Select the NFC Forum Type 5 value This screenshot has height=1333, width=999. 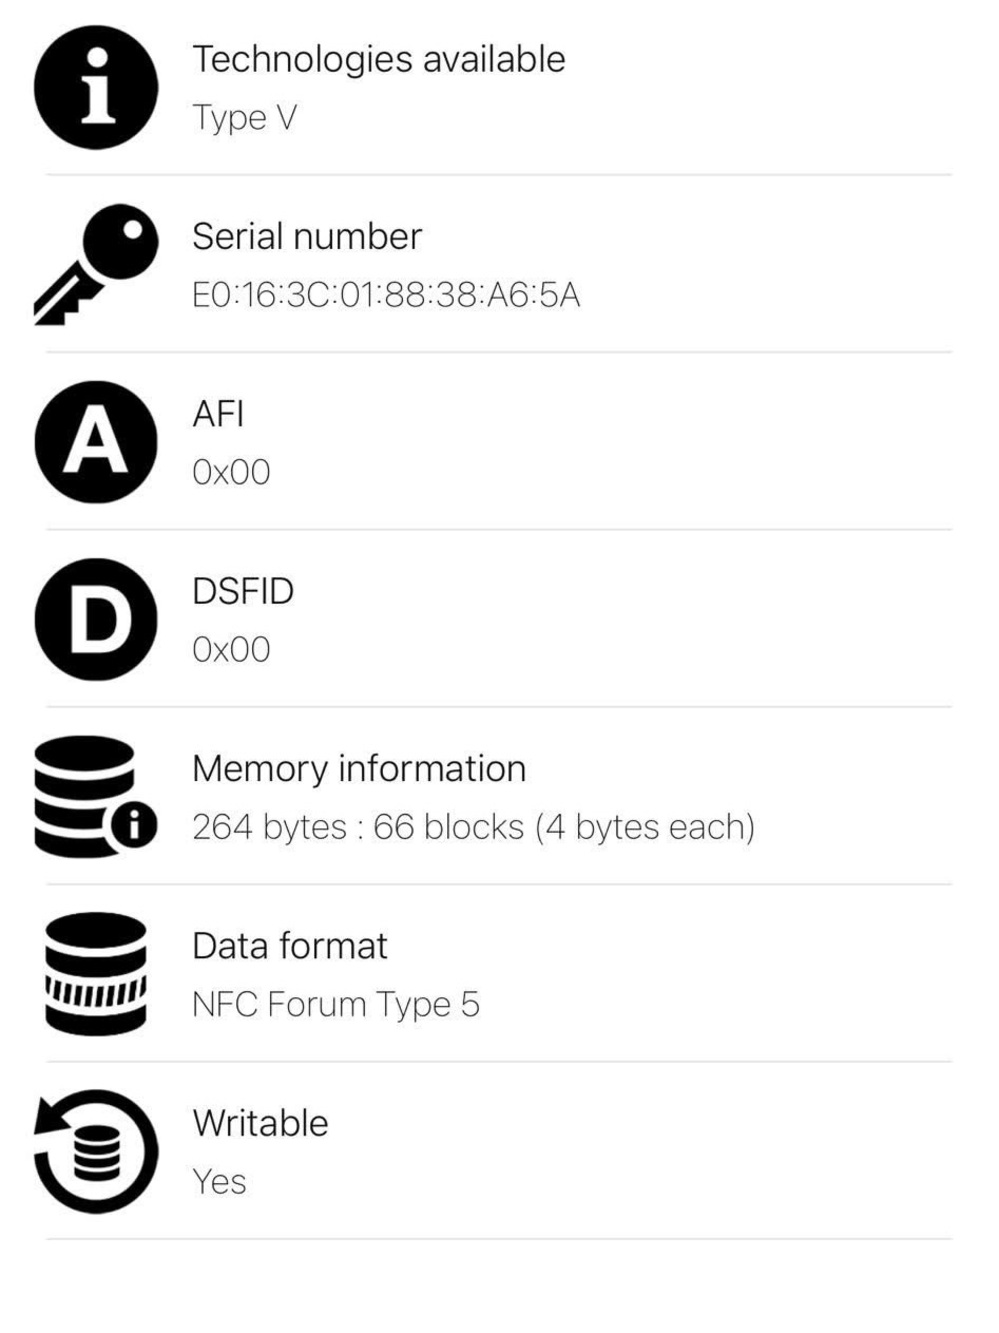click(336, 1004)
